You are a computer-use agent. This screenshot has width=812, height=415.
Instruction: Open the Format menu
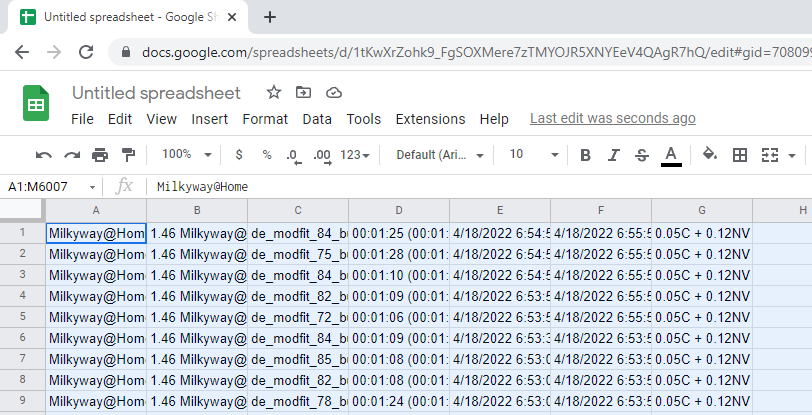tap(265, 119)
